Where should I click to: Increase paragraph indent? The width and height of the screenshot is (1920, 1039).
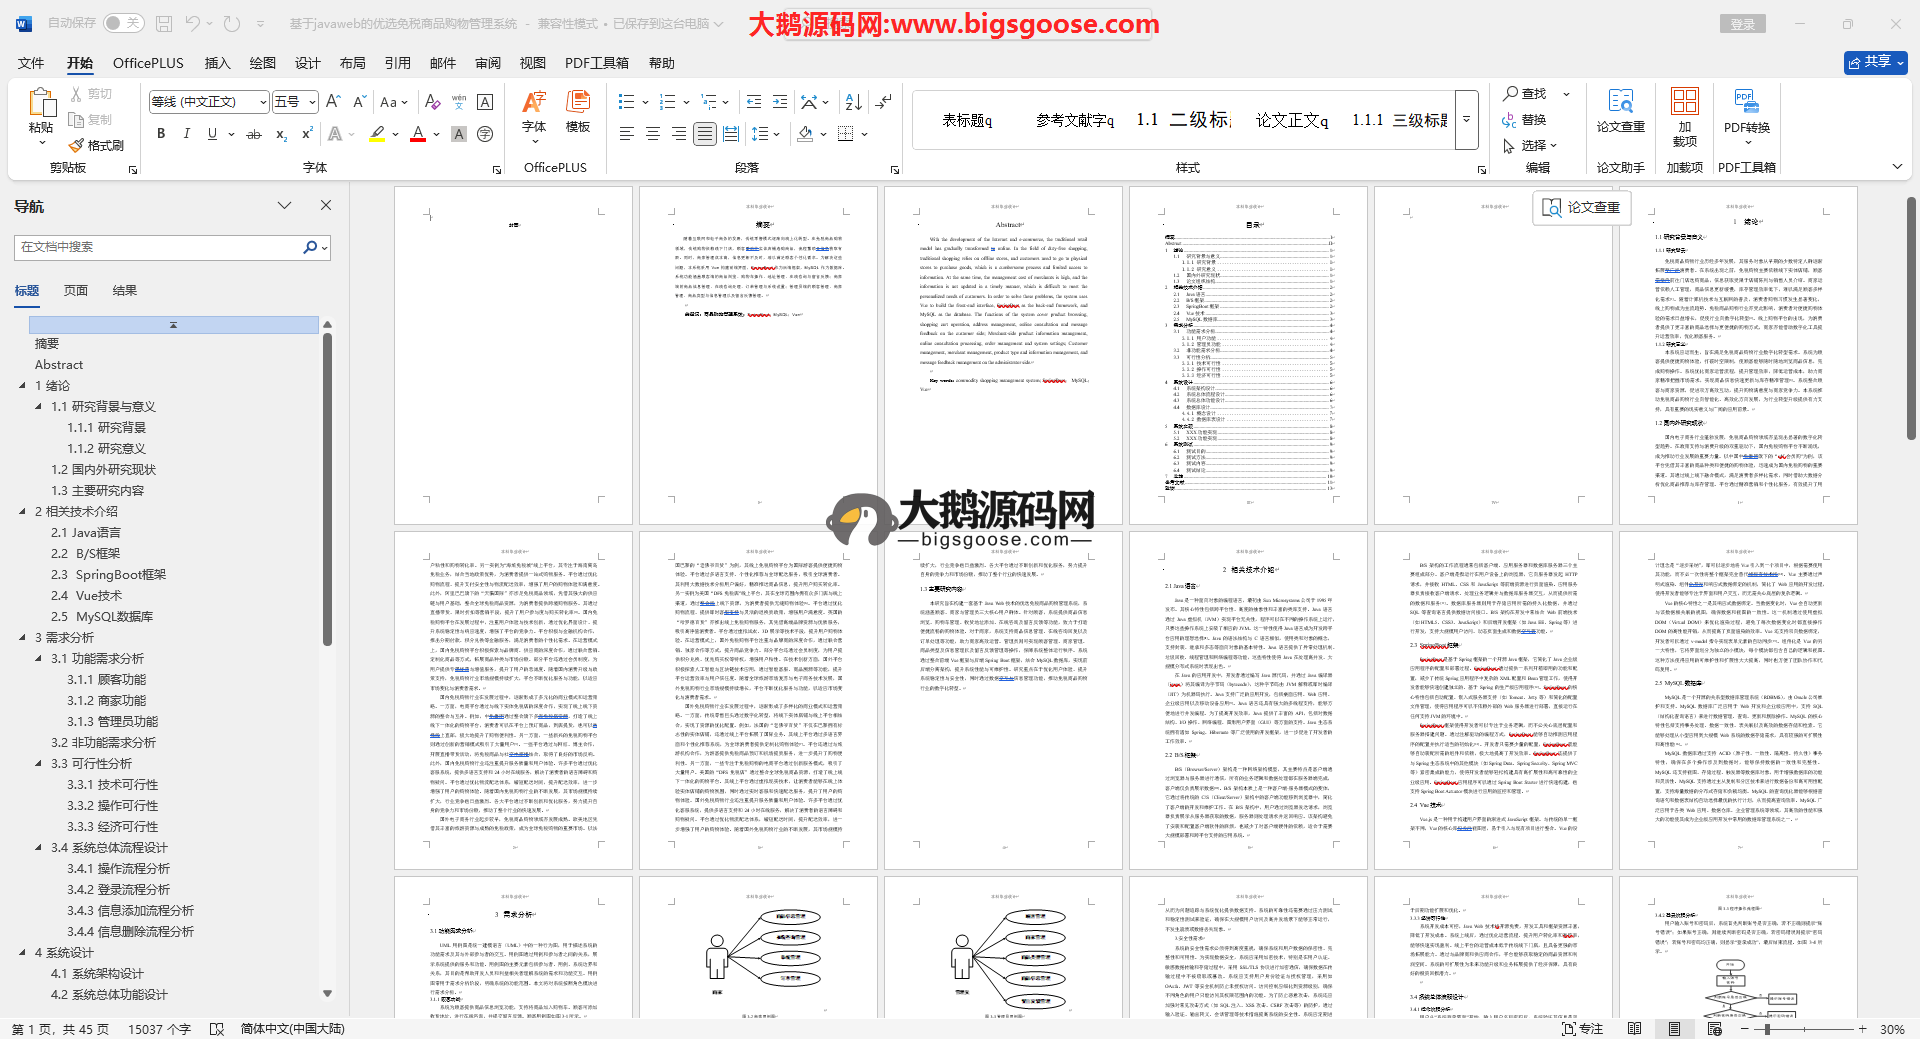780,102
